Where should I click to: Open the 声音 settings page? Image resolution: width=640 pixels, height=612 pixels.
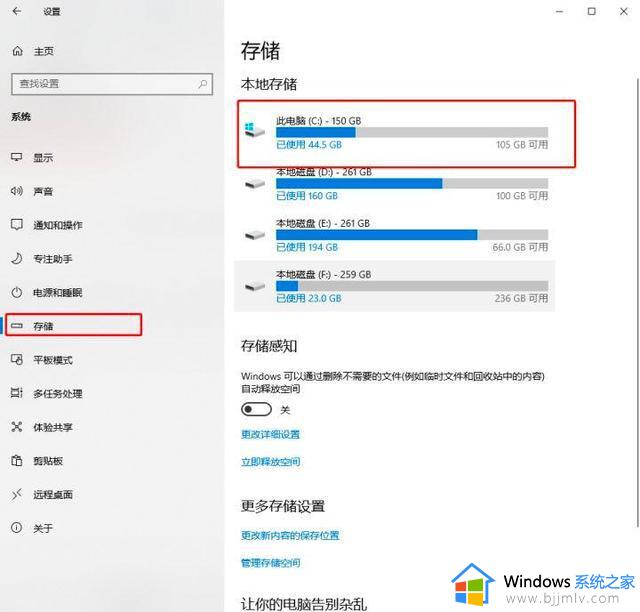(x=43, y=191)
